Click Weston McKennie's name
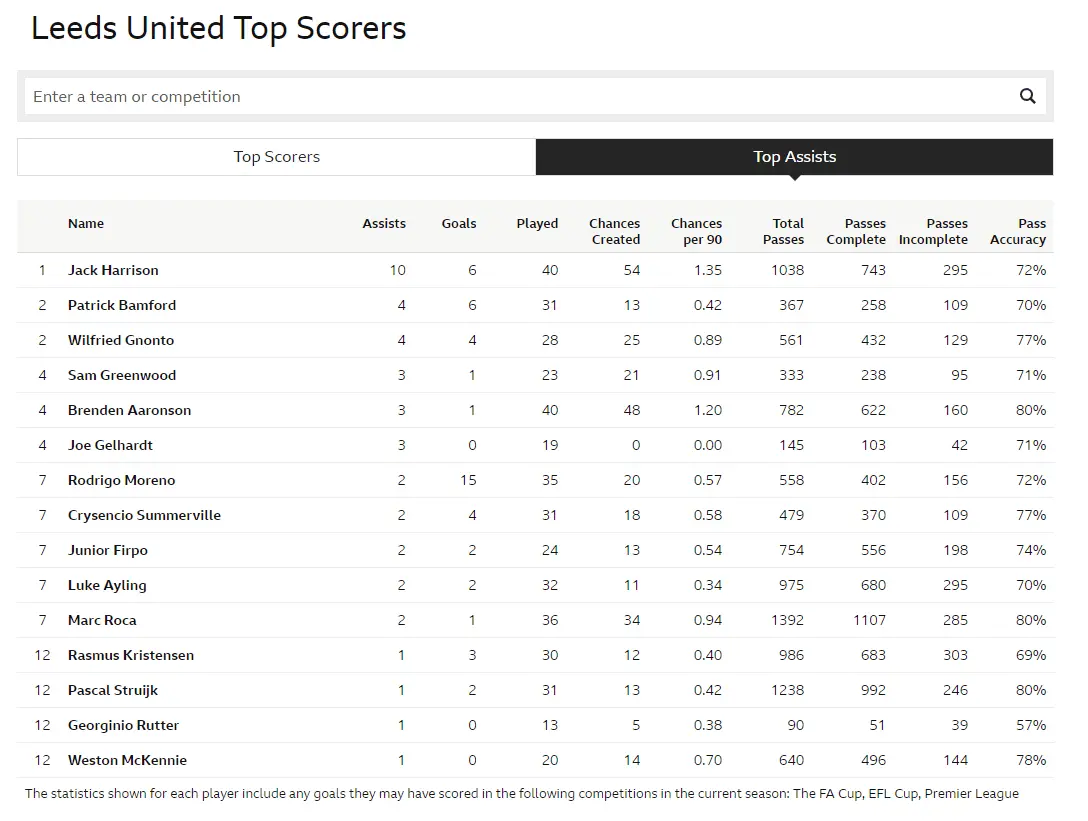Screen dimensions: 1088x821 coord(127,760)
